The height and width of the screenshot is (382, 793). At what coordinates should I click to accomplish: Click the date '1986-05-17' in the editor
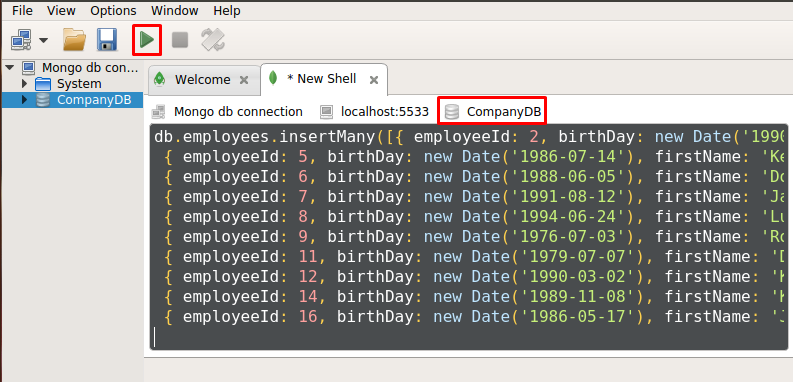[579, 317]
